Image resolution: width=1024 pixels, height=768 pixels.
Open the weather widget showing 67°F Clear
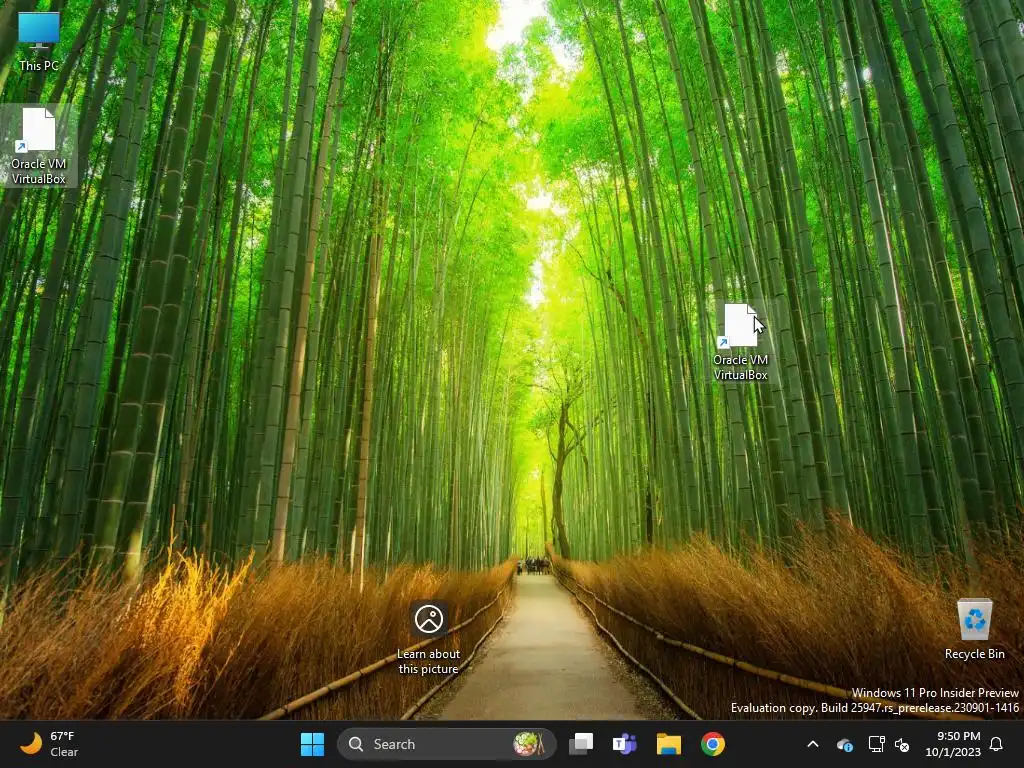coord(49,744)
